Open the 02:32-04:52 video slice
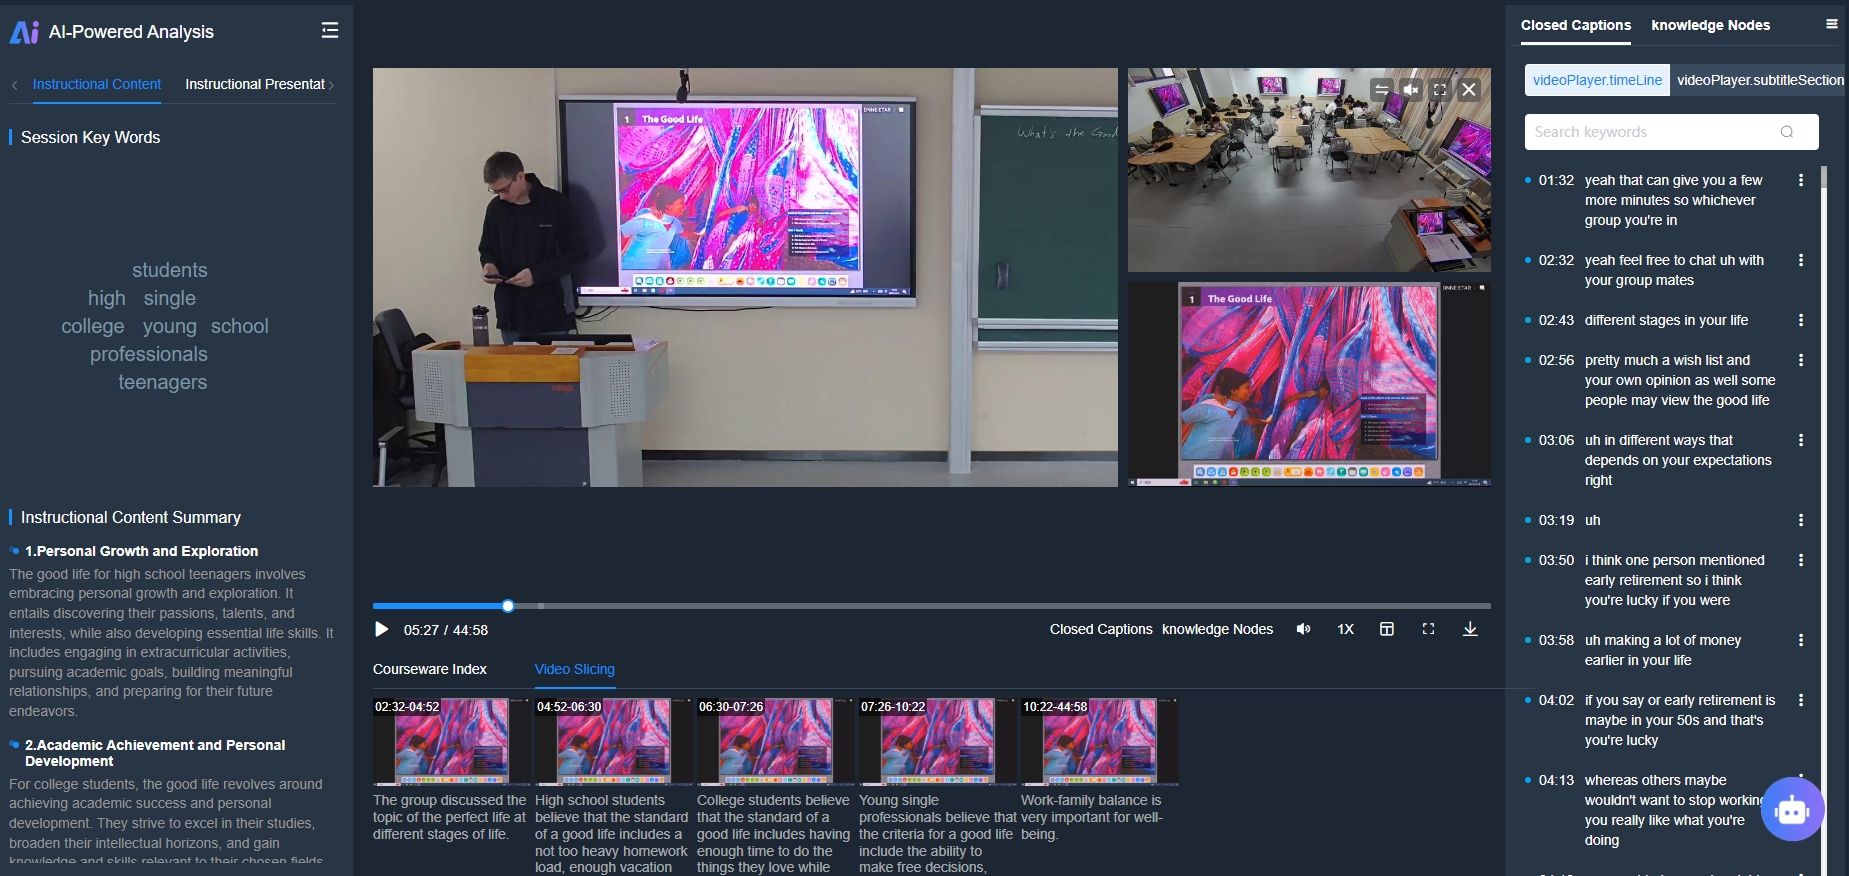The width and height of the screenshot is (1849, 876). coord(452,742)
